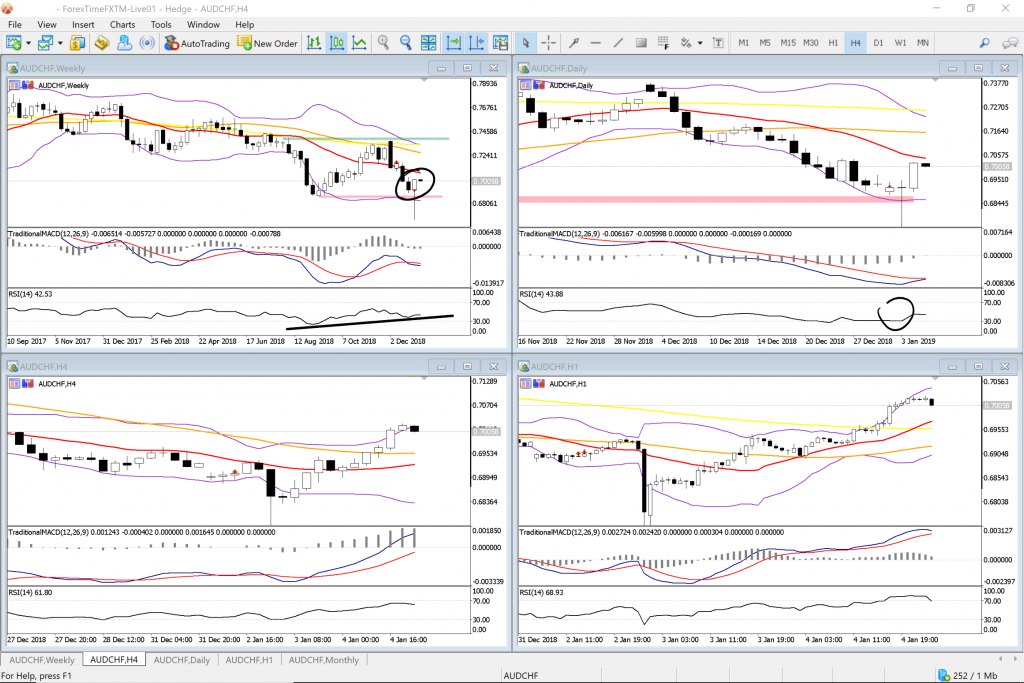1024x683 pixels.
Task: Expand the new chart dropdown arrow
Action: click(x=28, y=43)
